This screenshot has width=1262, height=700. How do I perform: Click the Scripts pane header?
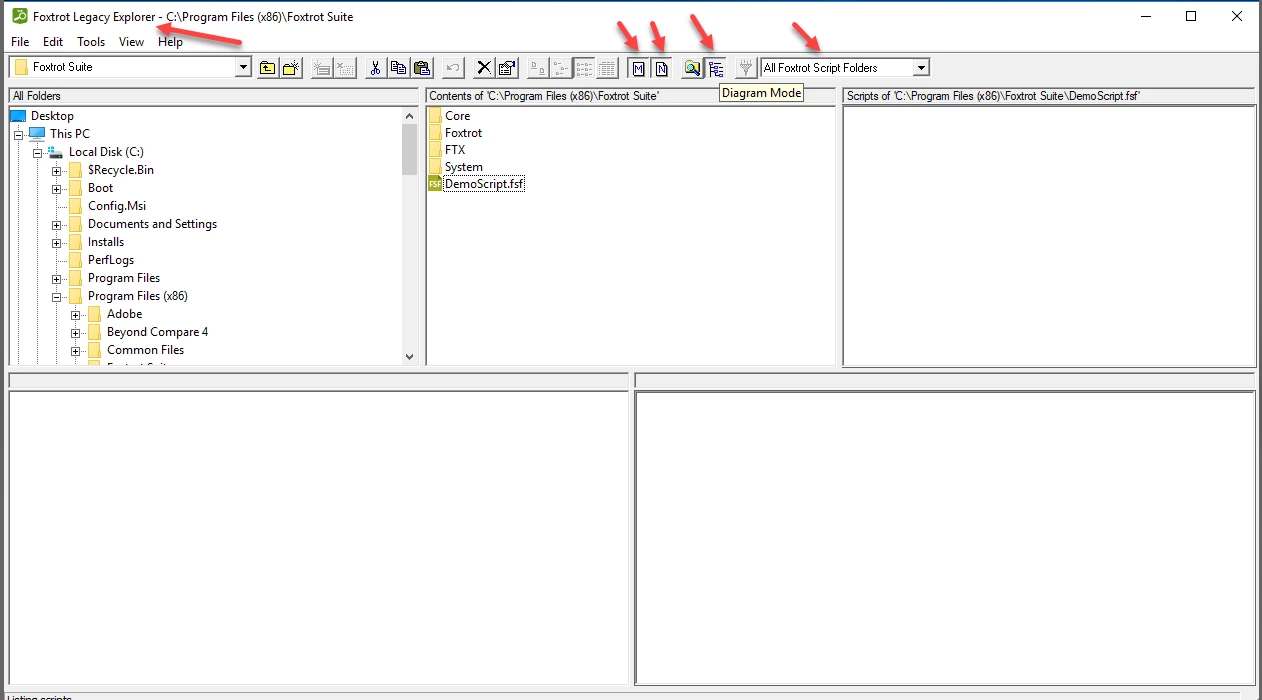coord(1049,96)
